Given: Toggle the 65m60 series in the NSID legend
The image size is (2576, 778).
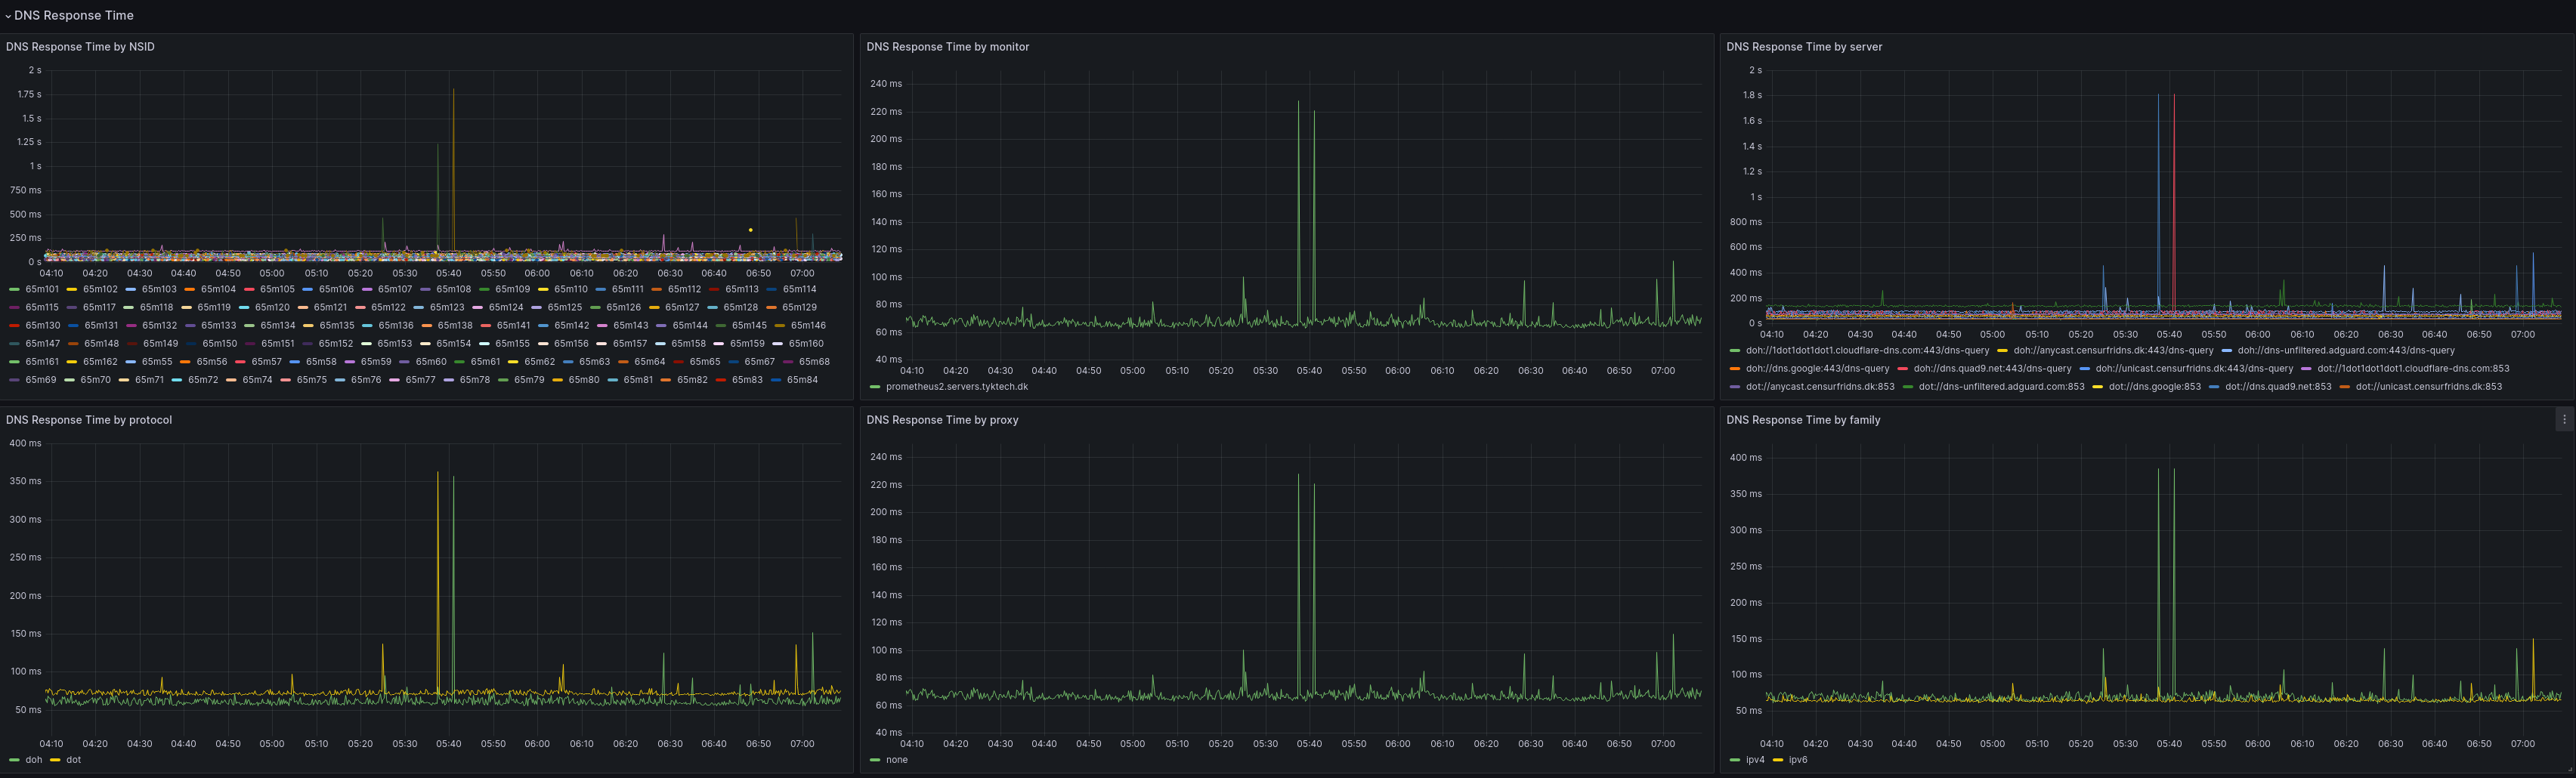Looking at the screenshot, I should [x=431, y=362].
